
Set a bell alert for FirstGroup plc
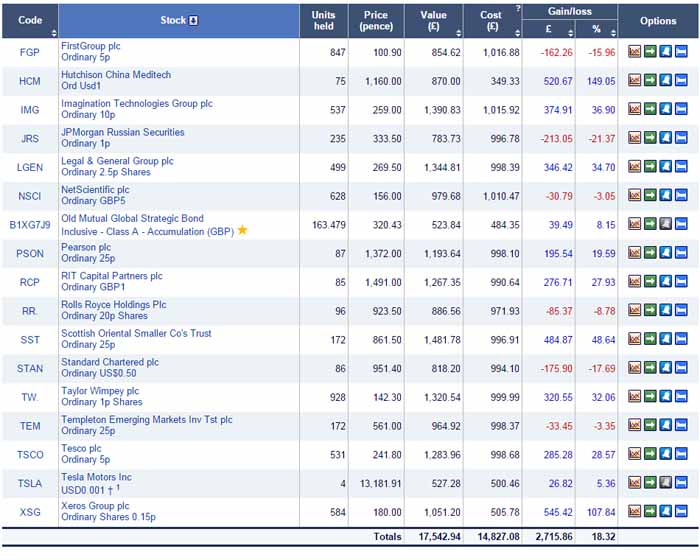pyautogui.click(x=666, y=51)
